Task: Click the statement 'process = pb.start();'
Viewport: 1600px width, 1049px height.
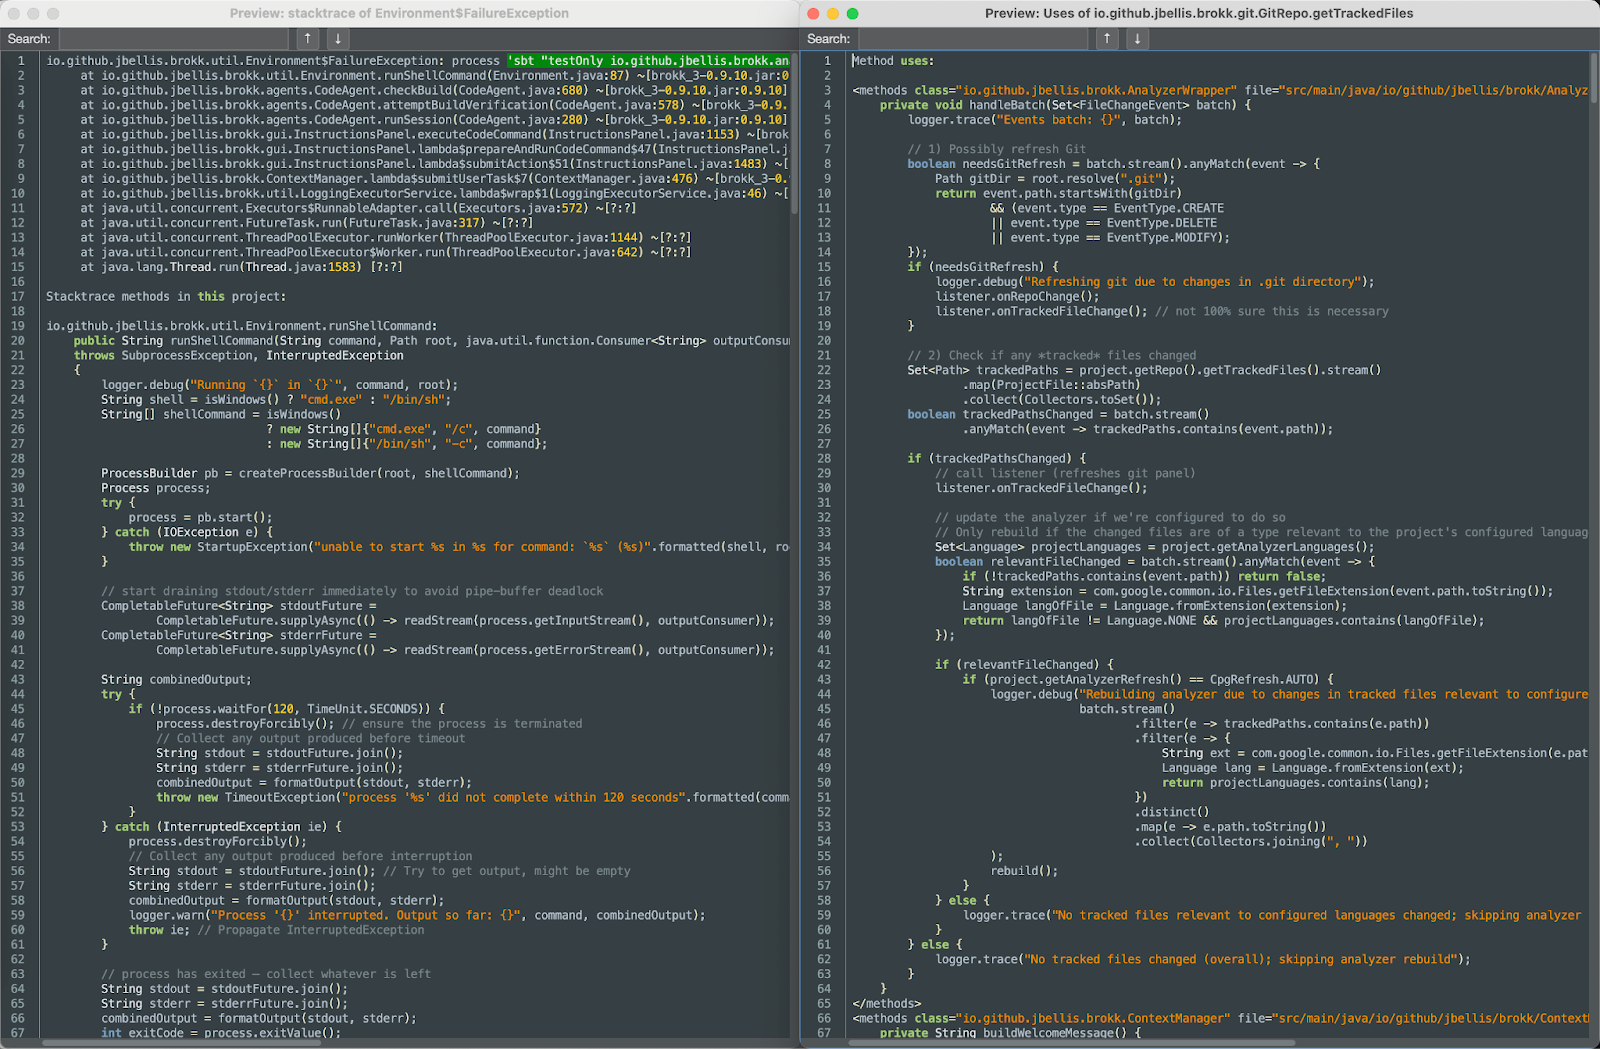Action: pos(200,518)
